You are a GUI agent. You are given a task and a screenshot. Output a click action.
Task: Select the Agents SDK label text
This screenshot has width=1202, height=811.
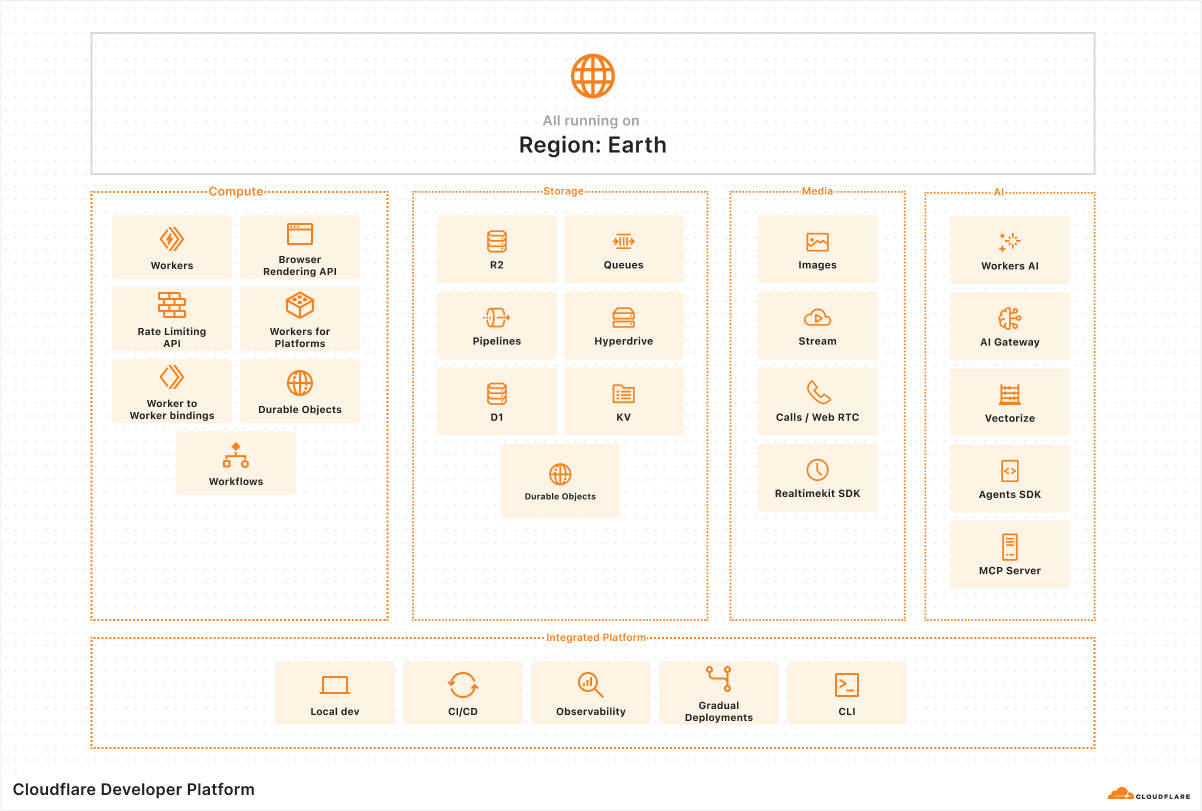coord(1010,495)
